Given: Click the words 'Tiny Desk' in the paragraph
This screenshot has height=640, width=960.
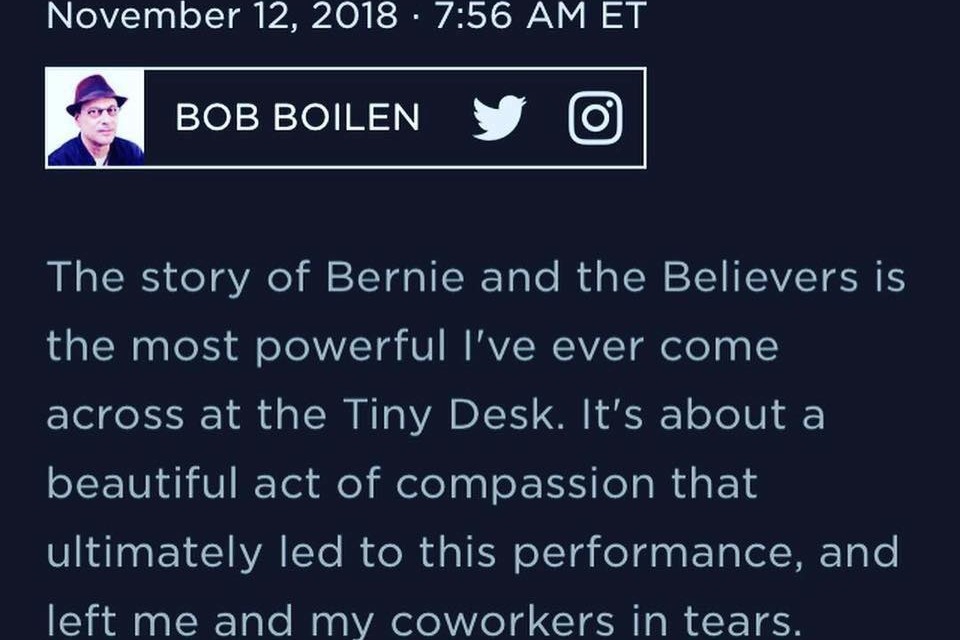Looking at the screenshot, I should [x=452, y=415].
